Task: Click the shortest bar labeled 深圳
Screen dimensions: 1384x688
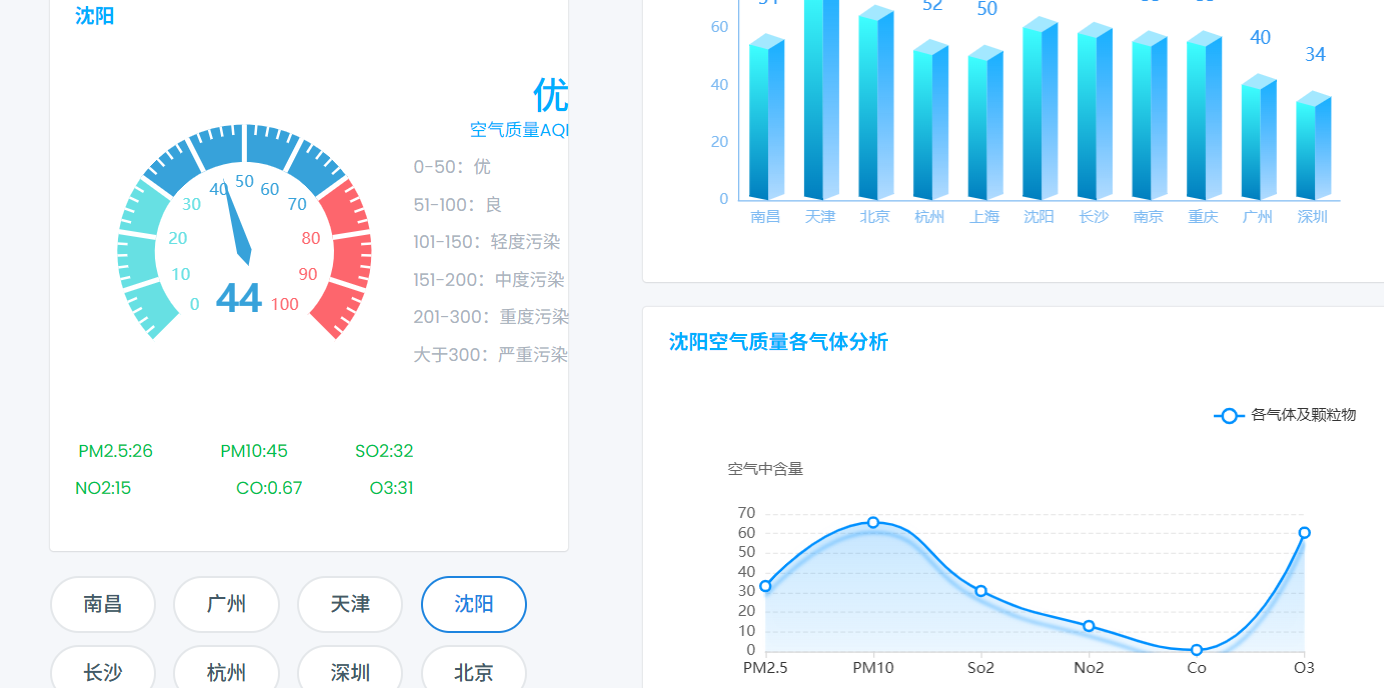Action: [x=1311, y=150]
